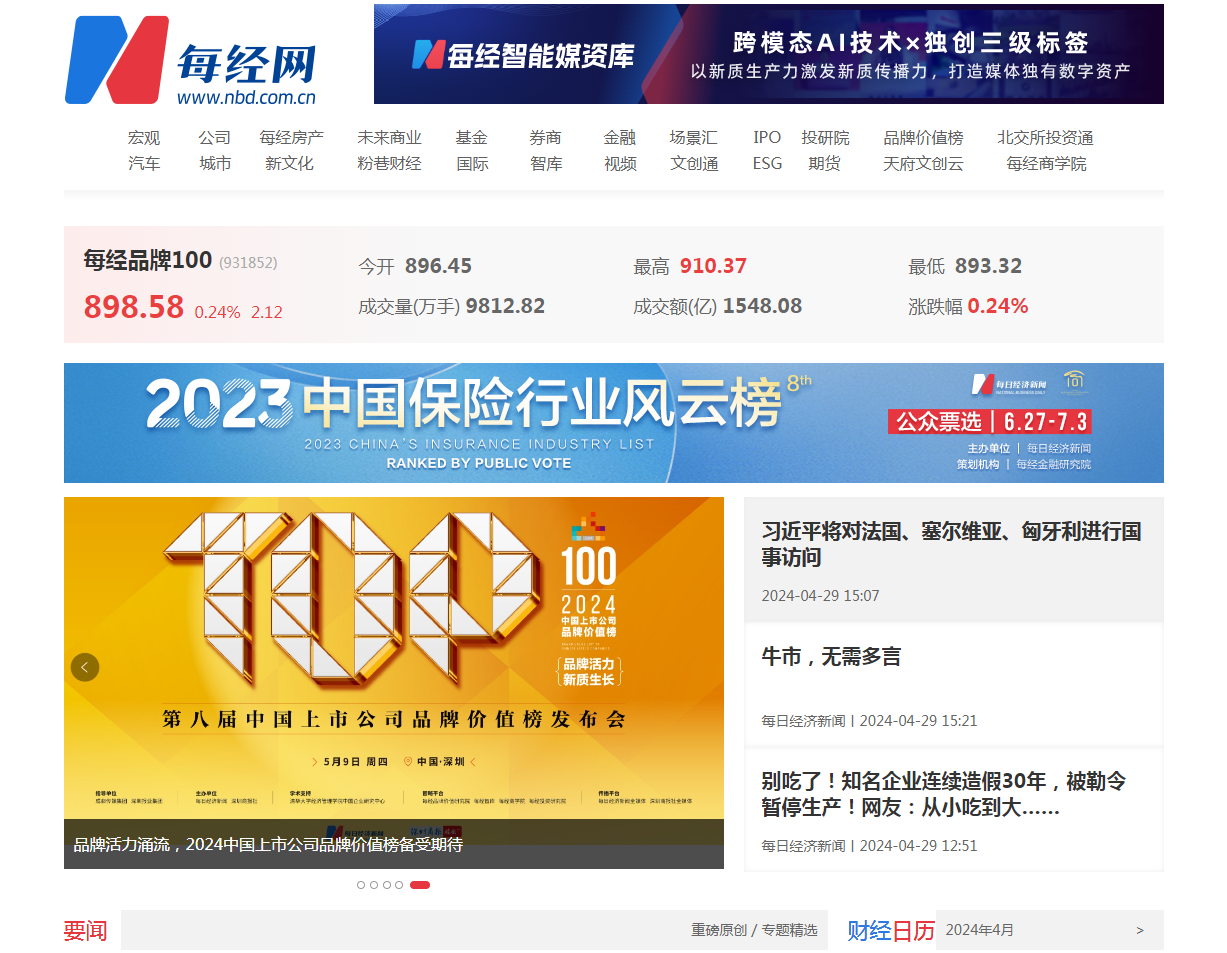This screenshot has height=953, width=1227.
Task: Click the 每经品牌100 index title
Action: pos(148,261)
